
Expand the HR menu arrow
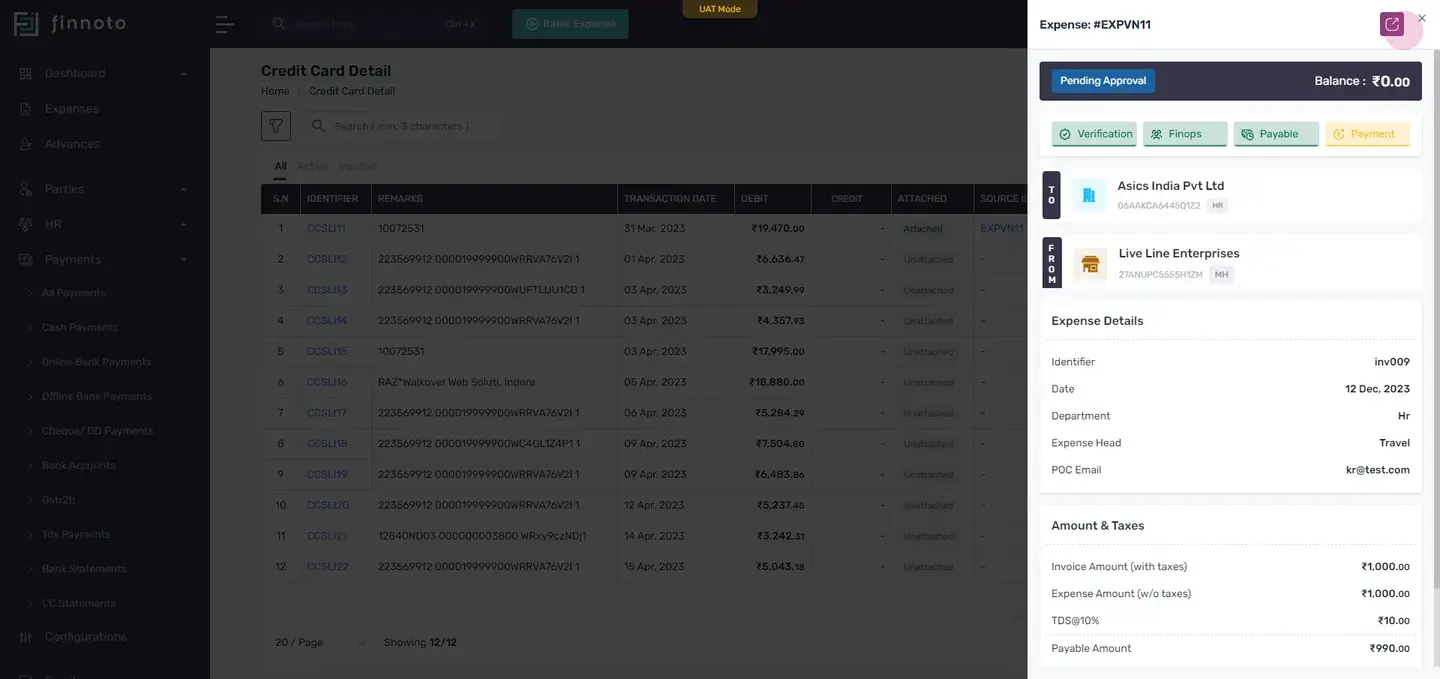[183, 225]
